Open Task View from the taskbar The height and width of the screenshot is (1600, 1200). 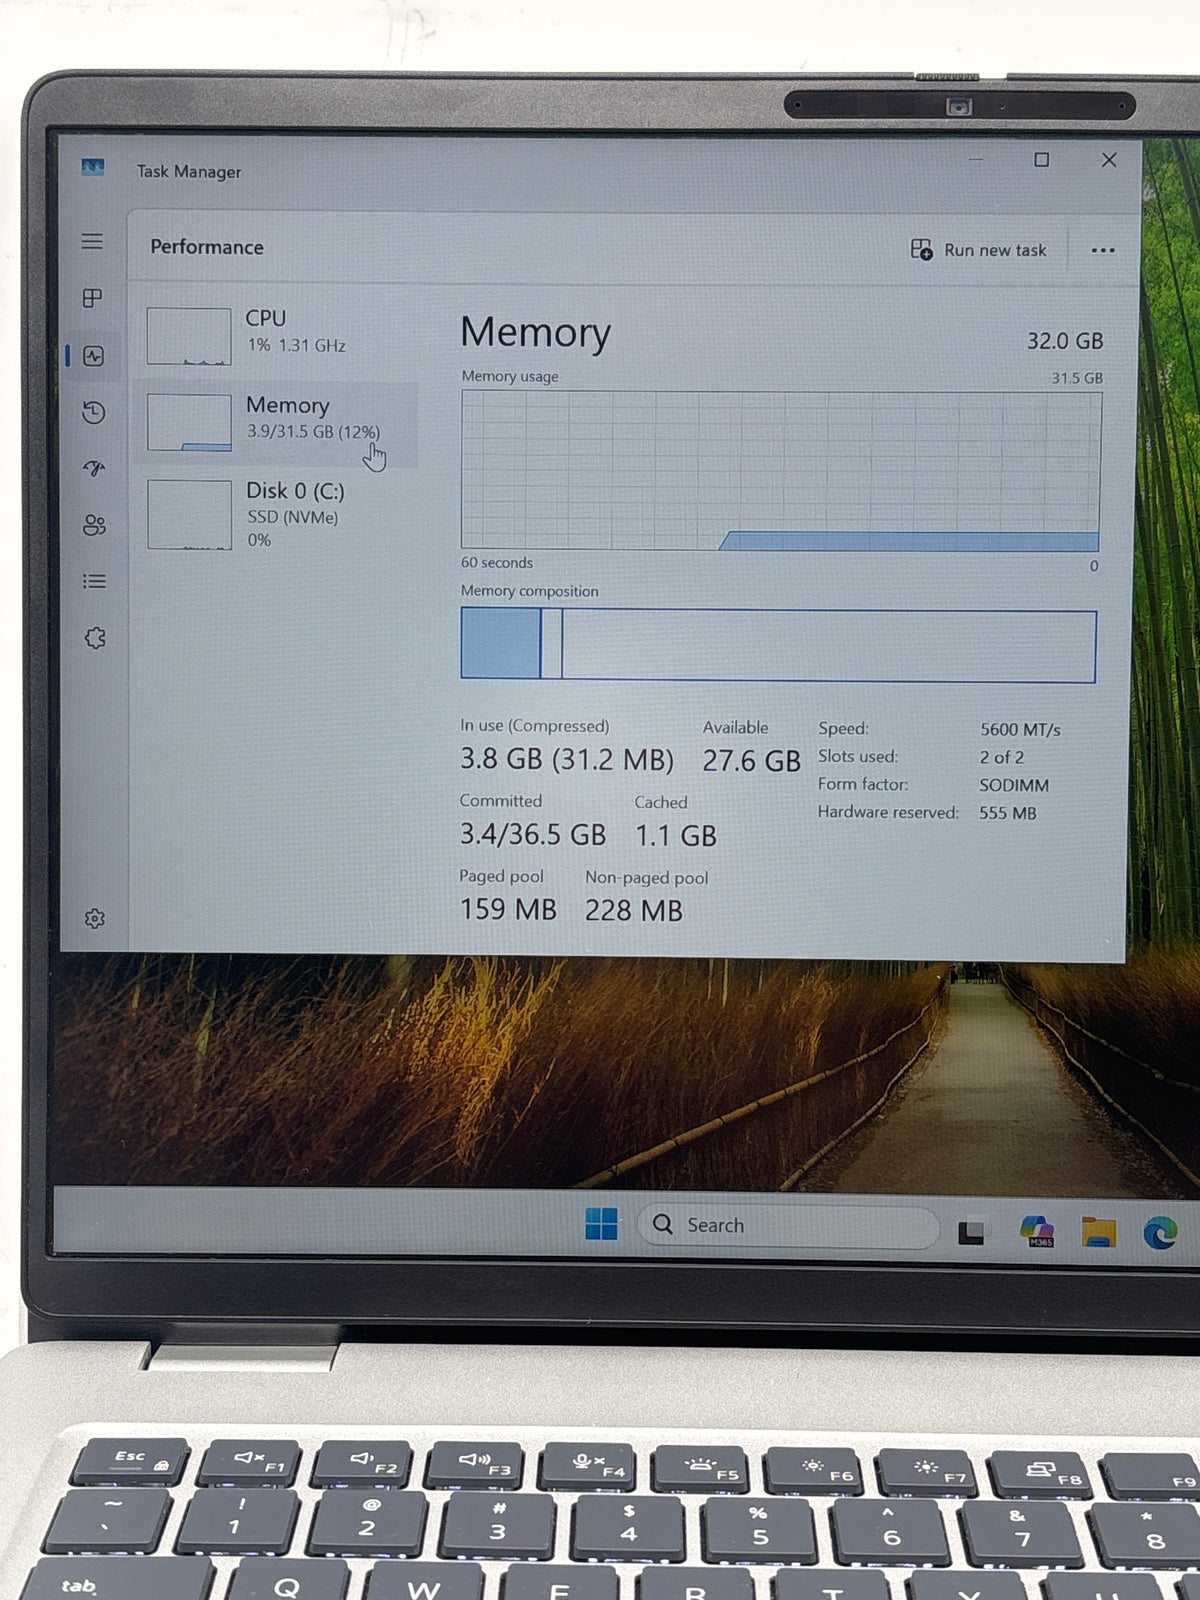(971, 1231)
